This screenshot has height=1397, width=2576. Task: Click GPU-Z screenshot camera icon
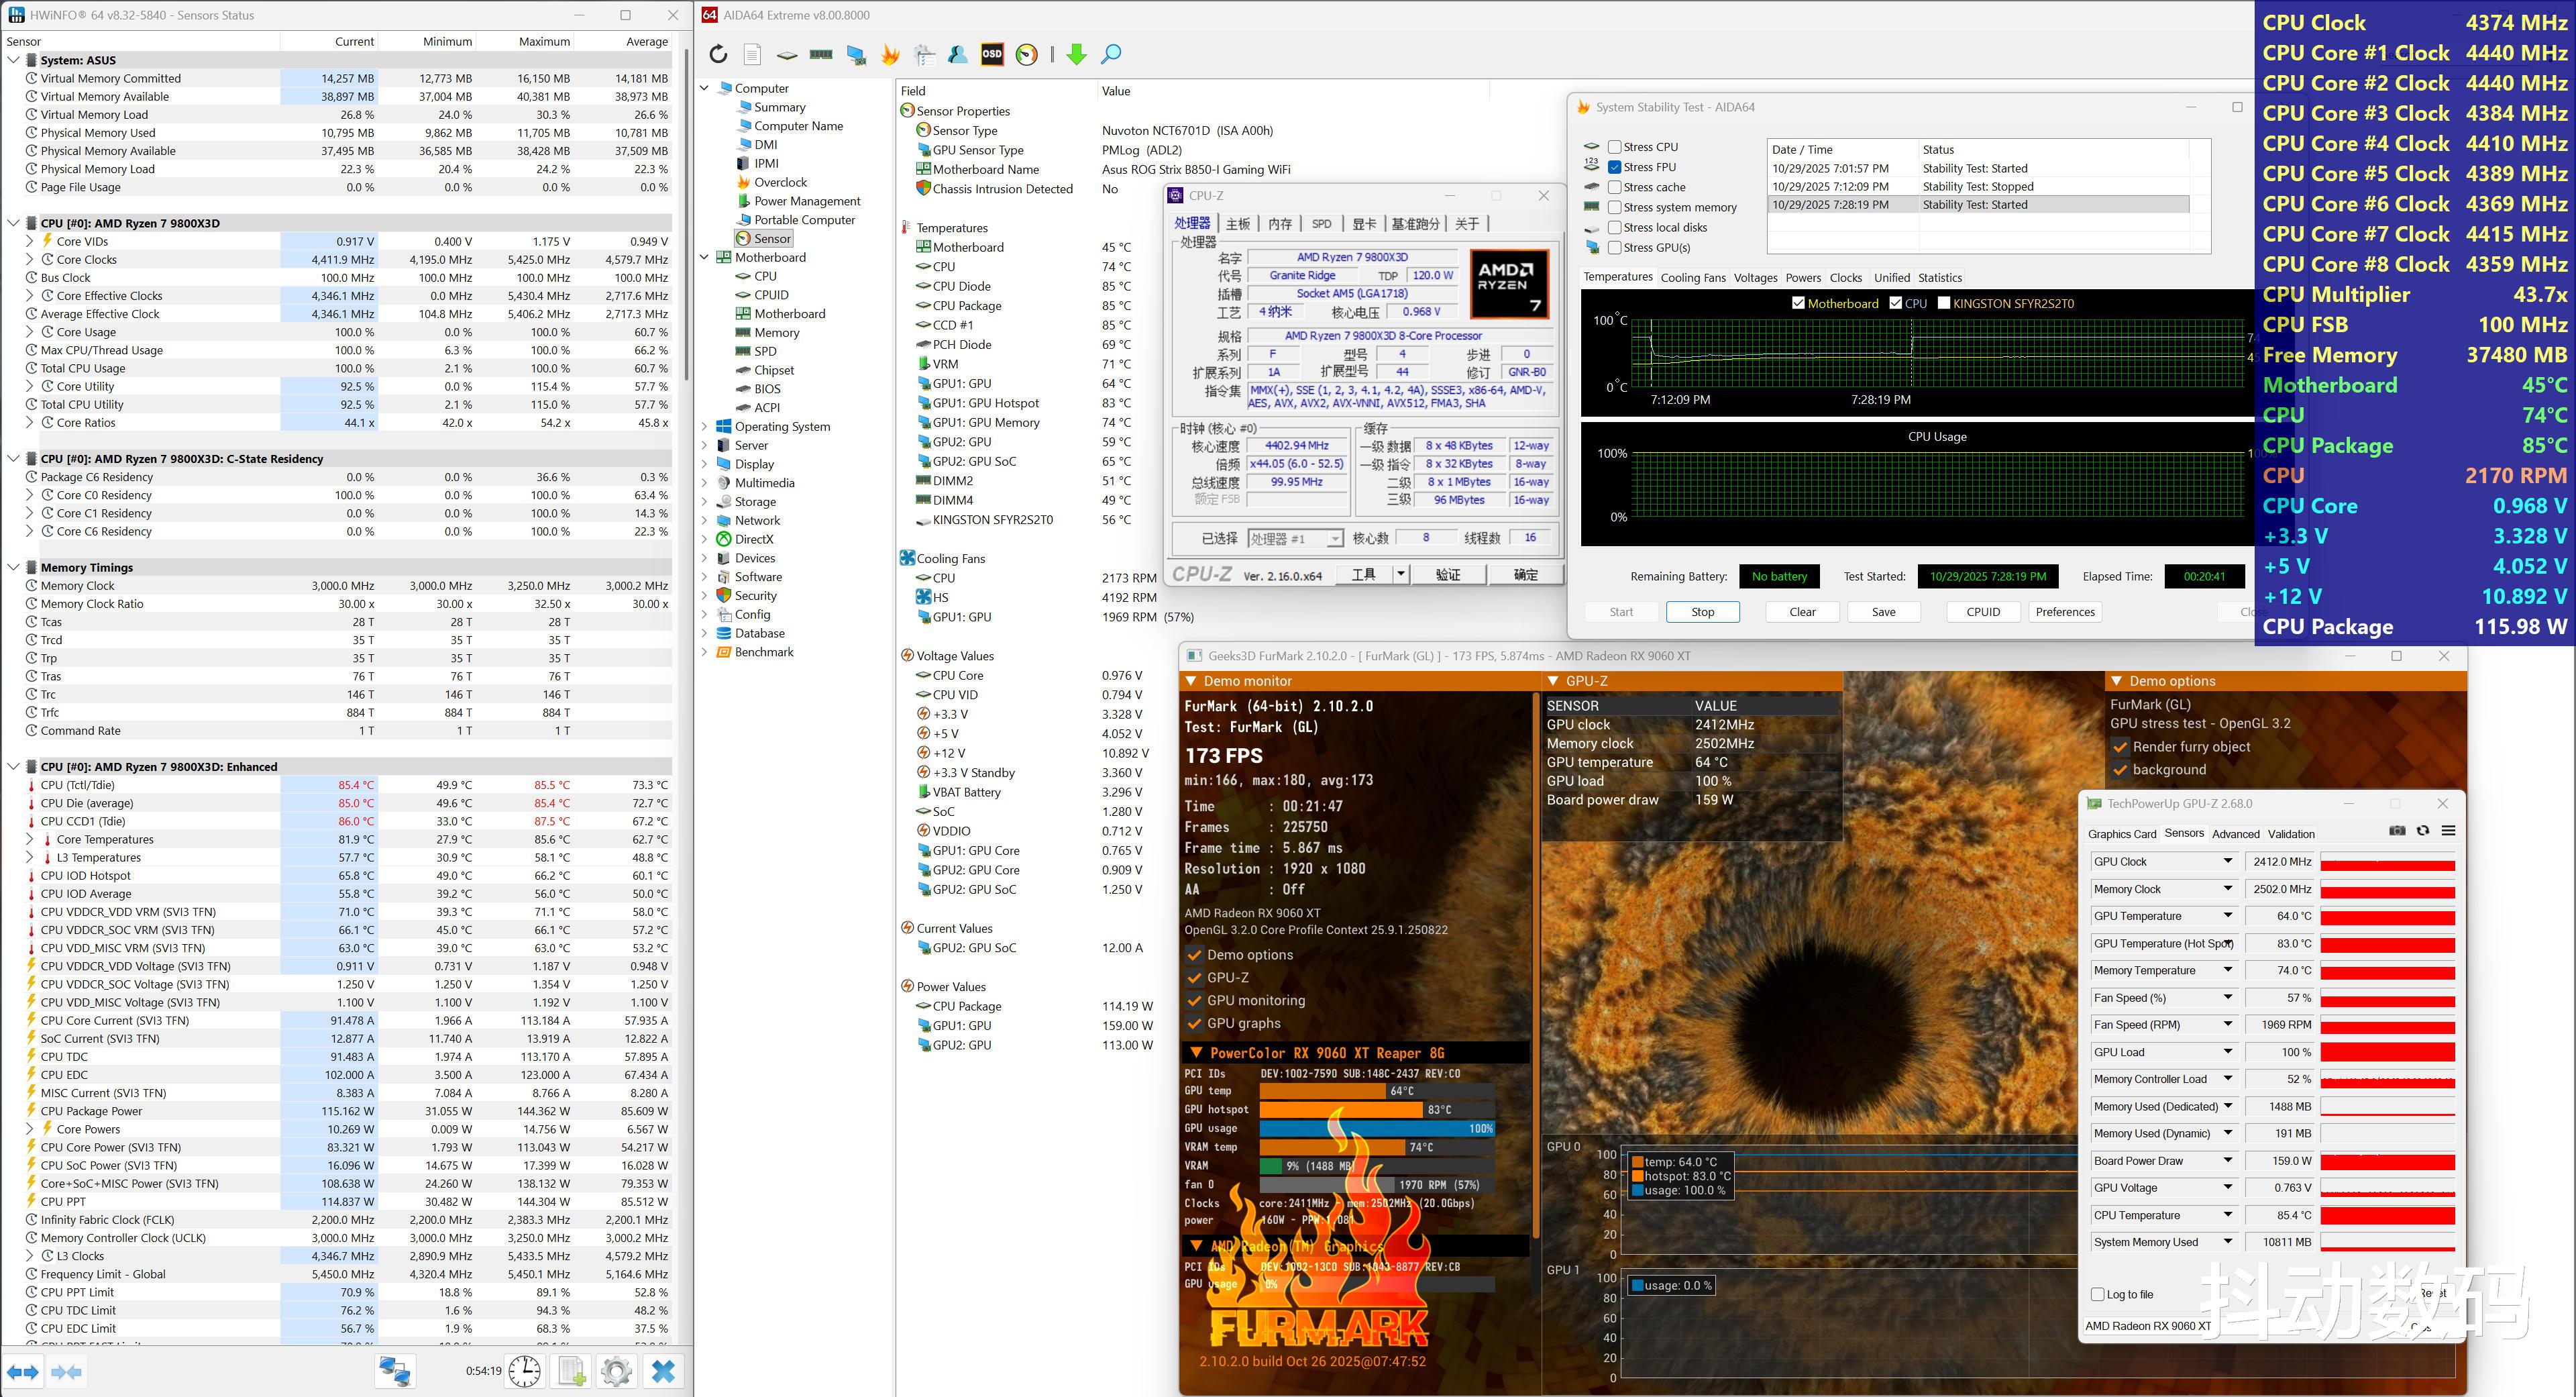coord(2397,831)
